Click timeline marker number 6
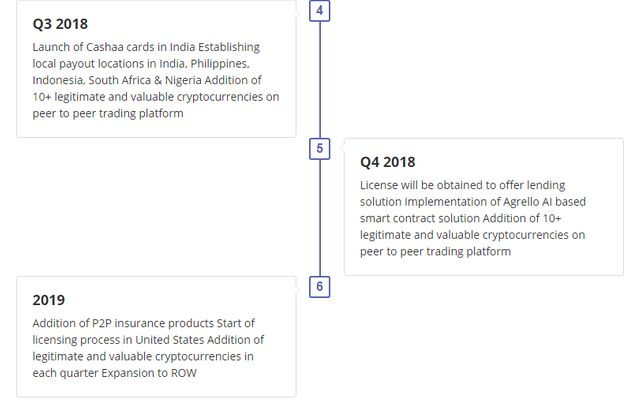Viewport: 640px width, 406px height. (320, 287)
